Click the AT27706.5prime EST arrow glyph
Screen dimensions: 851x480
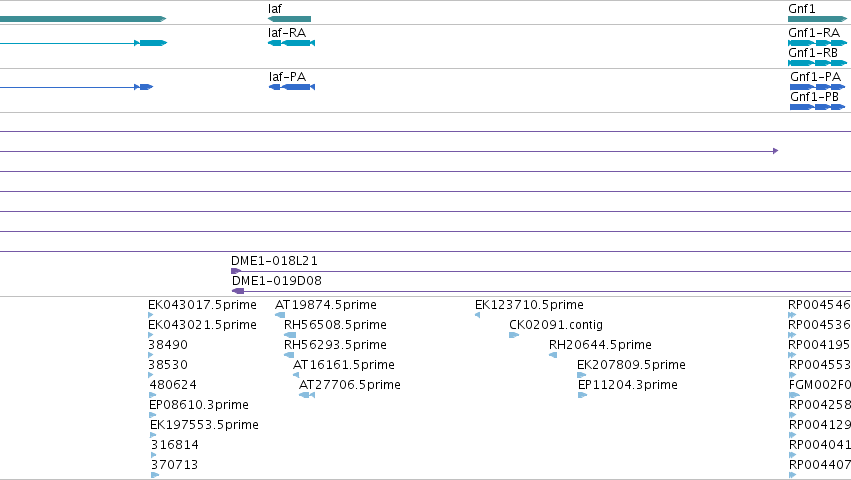point(307,395)
